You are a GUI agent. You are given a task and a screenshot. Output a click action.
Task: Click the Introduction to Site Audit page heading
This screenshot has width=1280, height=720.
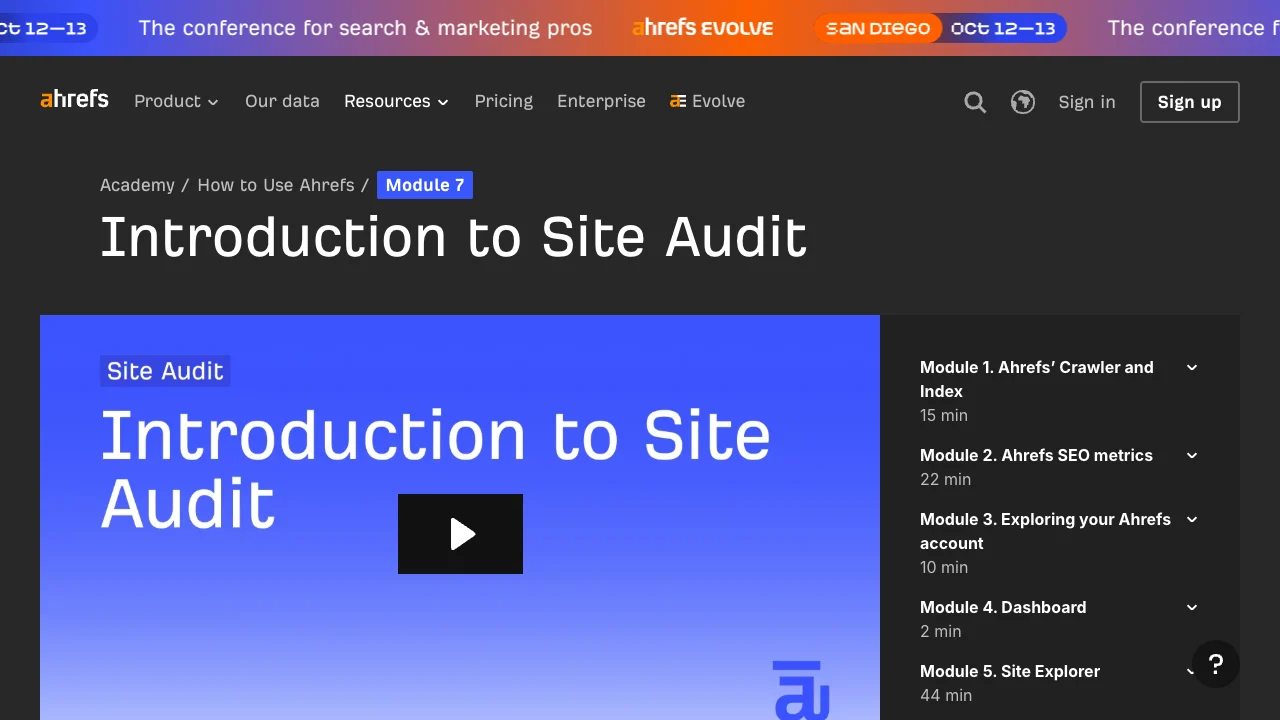point(453,238)
